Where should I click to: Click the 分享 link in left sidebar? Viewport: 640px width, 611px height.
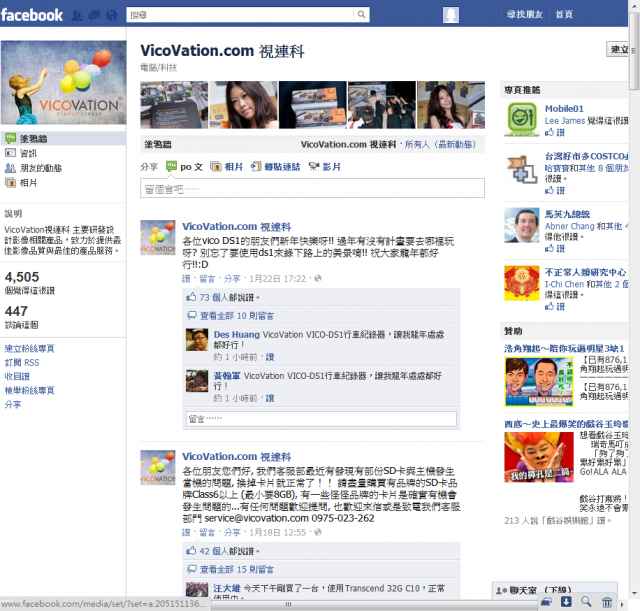click(x=13, y=404)
